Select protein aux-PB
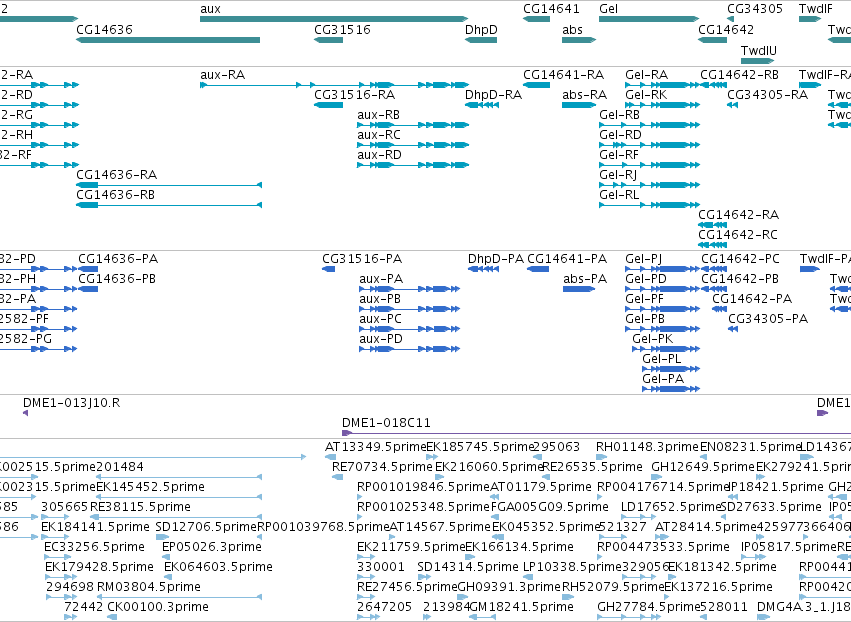The height and width of the screenshot is (622, 851). (380, 299)
